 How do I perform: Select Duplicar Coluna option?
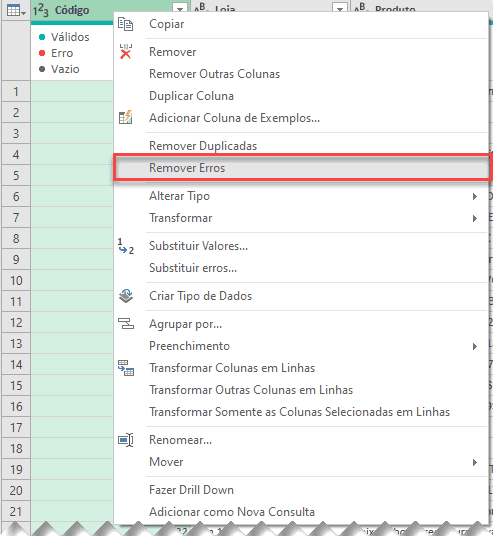coord(191,96)
